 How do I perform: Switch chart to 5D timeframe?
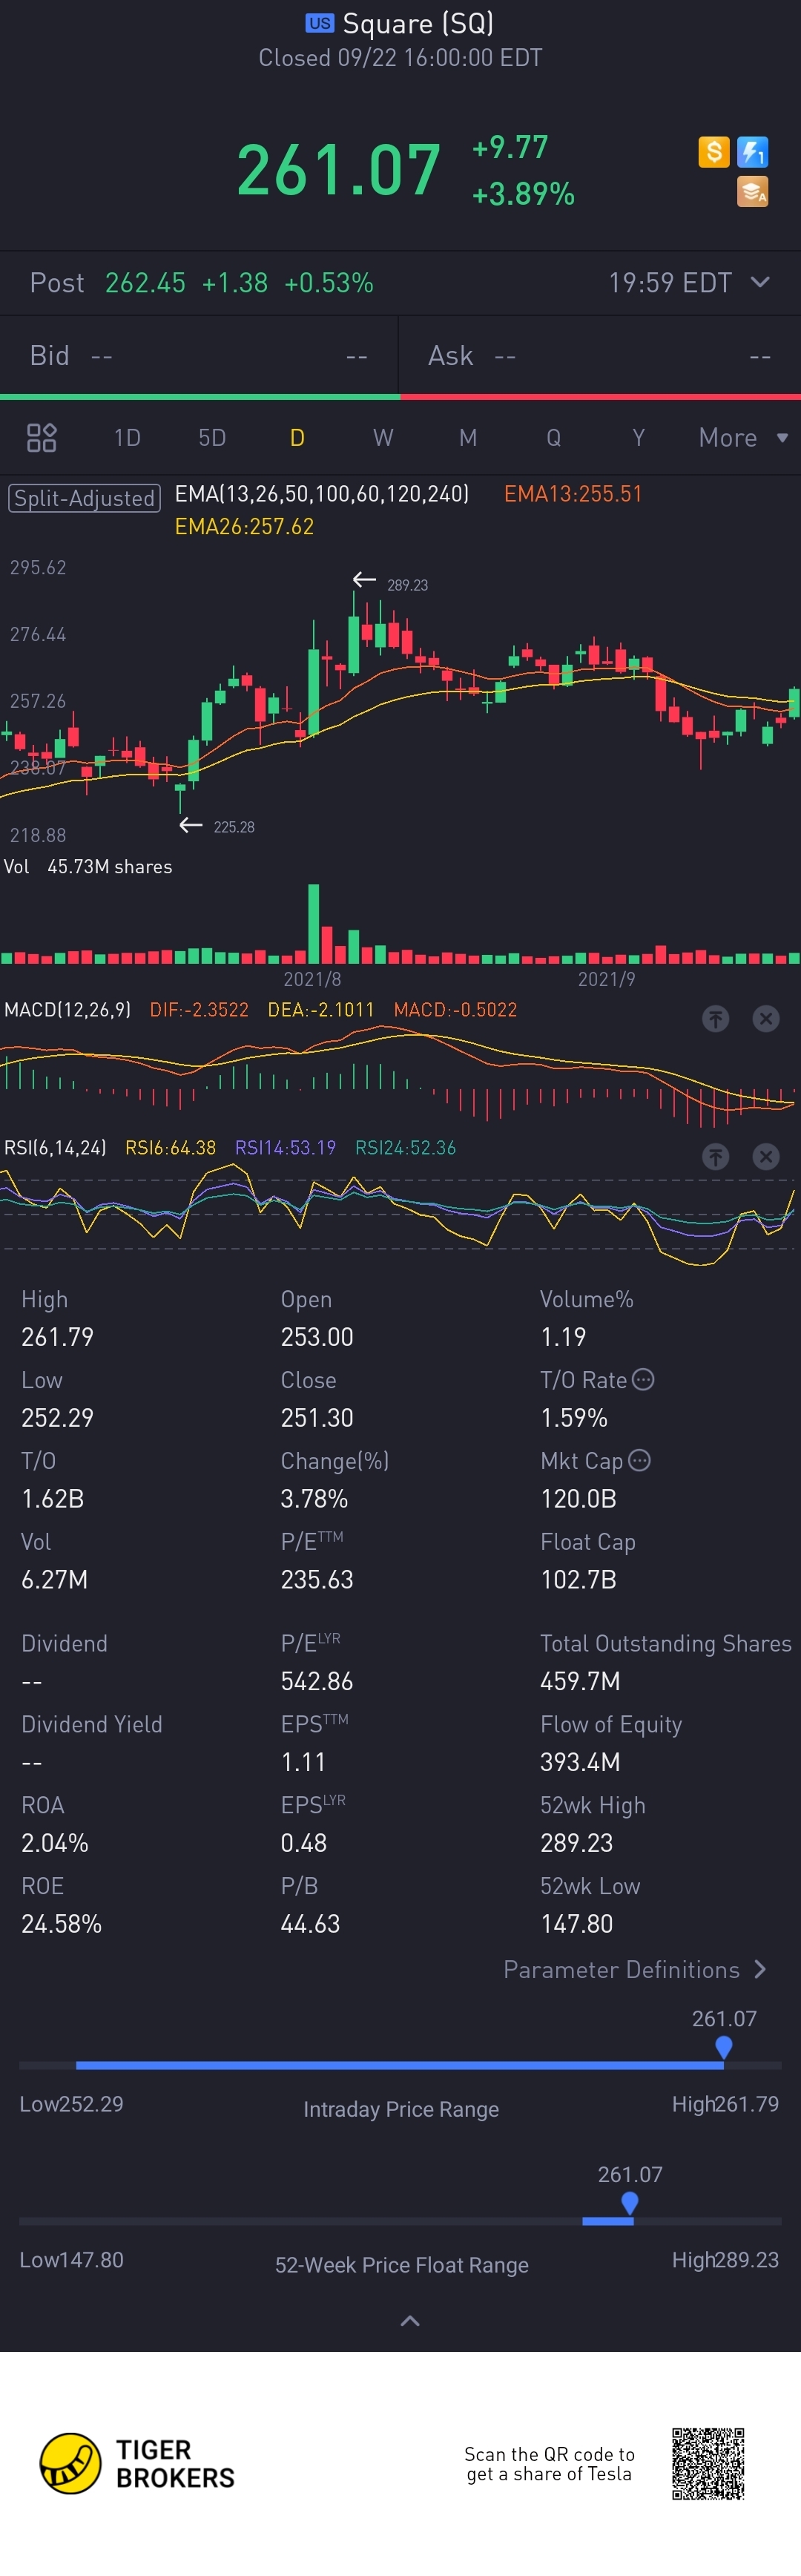pos(212,438)
